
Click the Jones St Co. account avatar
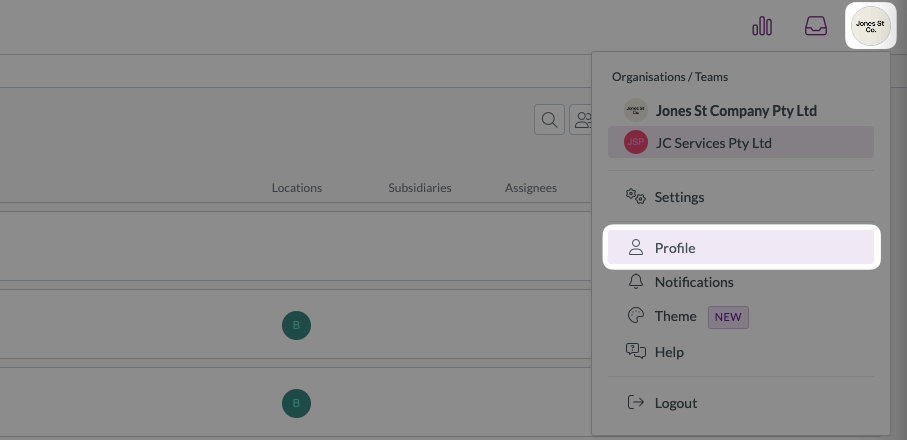871,27
